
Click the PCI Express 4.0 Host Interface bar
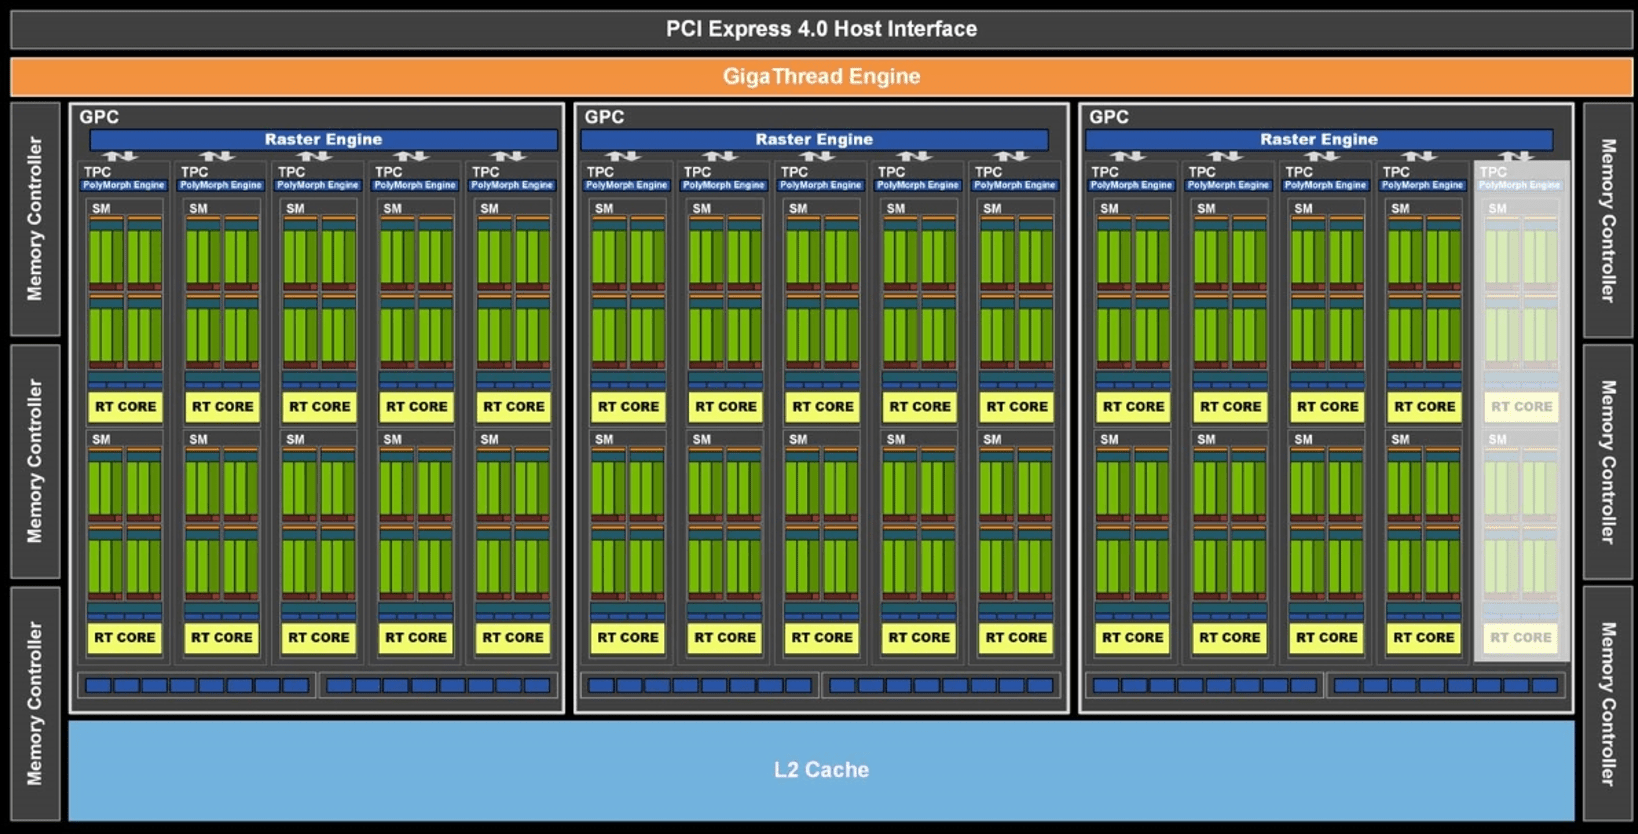click(x=820, y=29)
